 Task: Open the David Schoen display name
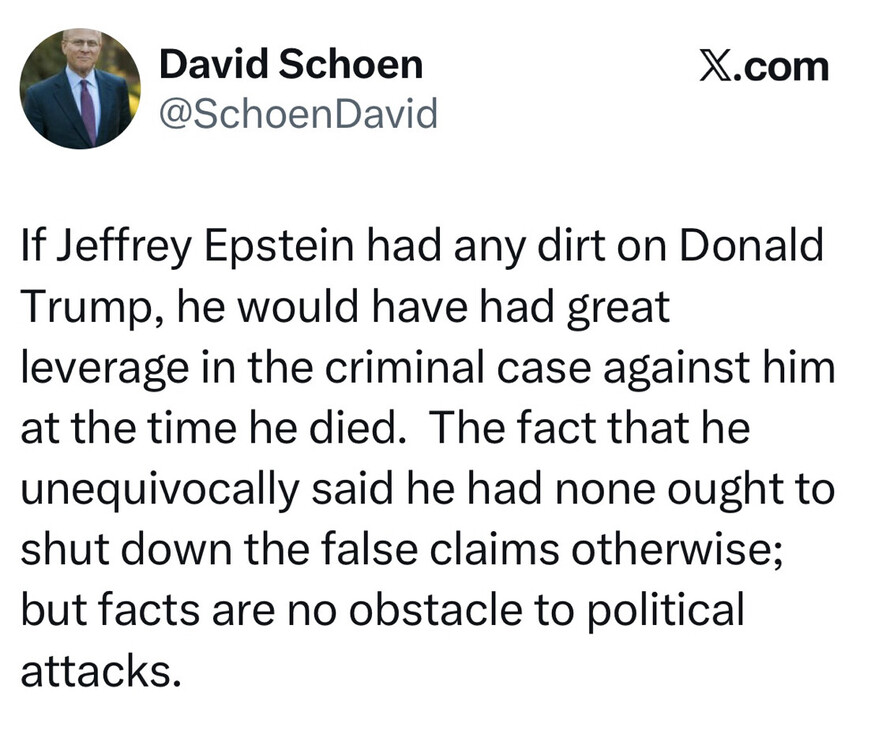point(291,66)
